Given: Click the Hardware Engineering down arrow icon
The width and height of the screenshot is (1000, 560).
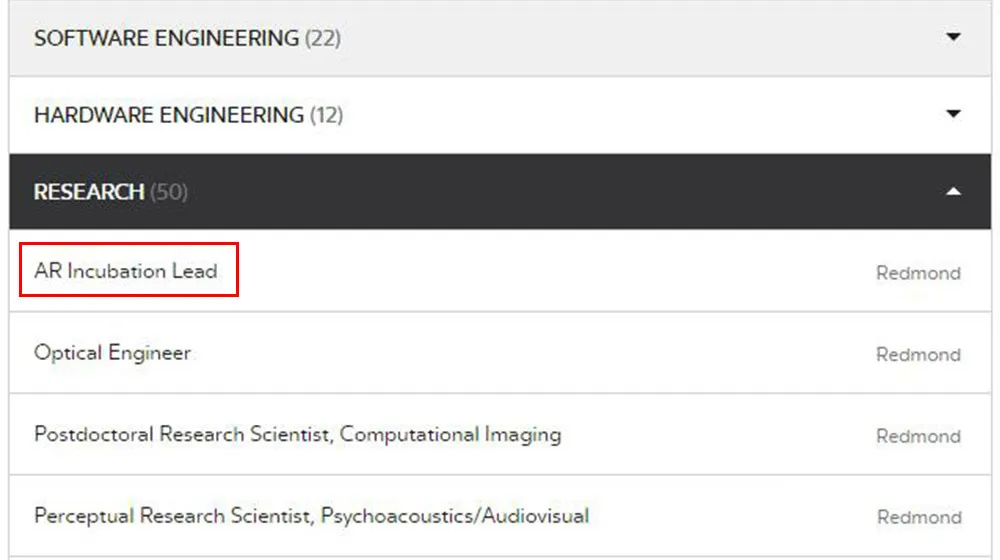Looking at the screenshot, I should [x=953, y=114].
